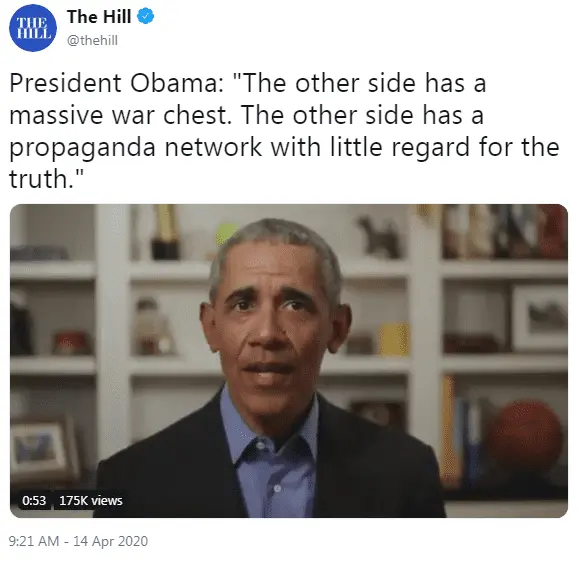Open the 9:21 AM tweet time link
Screen dimensions: 579x562
(x=34, y=541)
